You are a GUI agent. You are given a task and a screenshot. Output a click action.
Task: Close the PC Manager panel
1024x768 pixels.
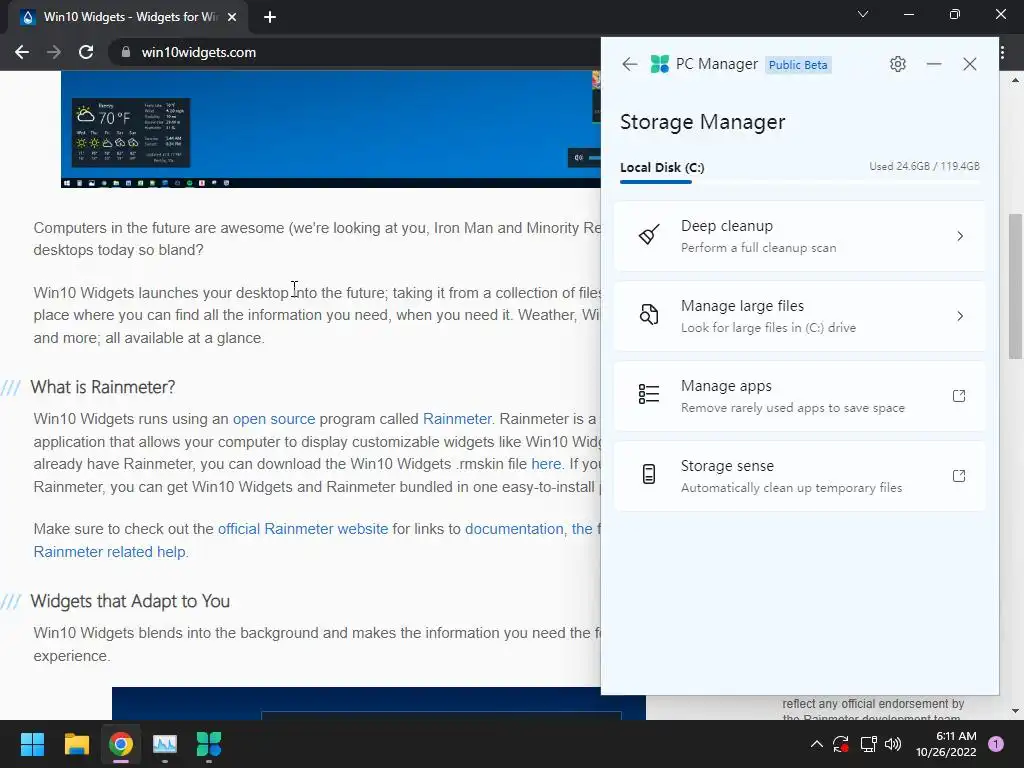970,64
